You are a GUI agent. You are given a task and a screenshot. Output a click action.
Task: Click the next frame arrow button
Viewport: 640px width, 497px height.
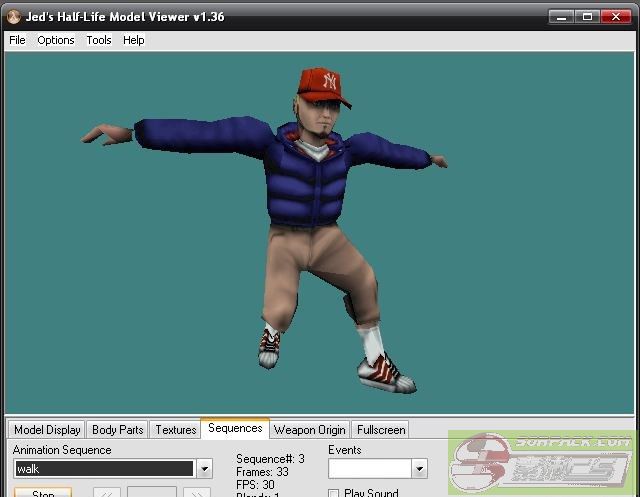[x=196, y=492]
